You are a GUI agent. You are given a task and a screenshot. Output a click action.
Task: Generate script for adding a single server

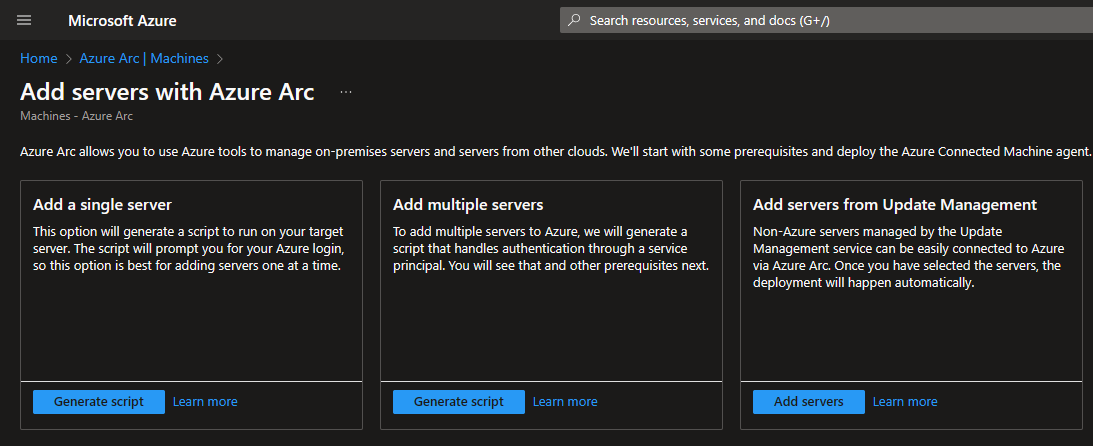99,402
